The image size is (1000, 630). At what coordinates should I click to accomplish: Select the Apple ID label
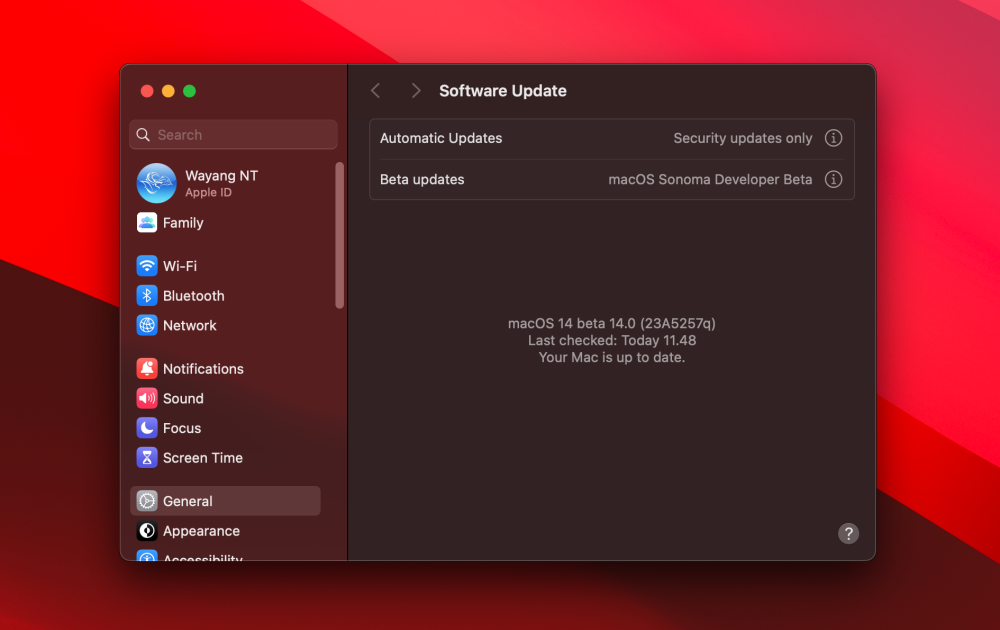209,193
